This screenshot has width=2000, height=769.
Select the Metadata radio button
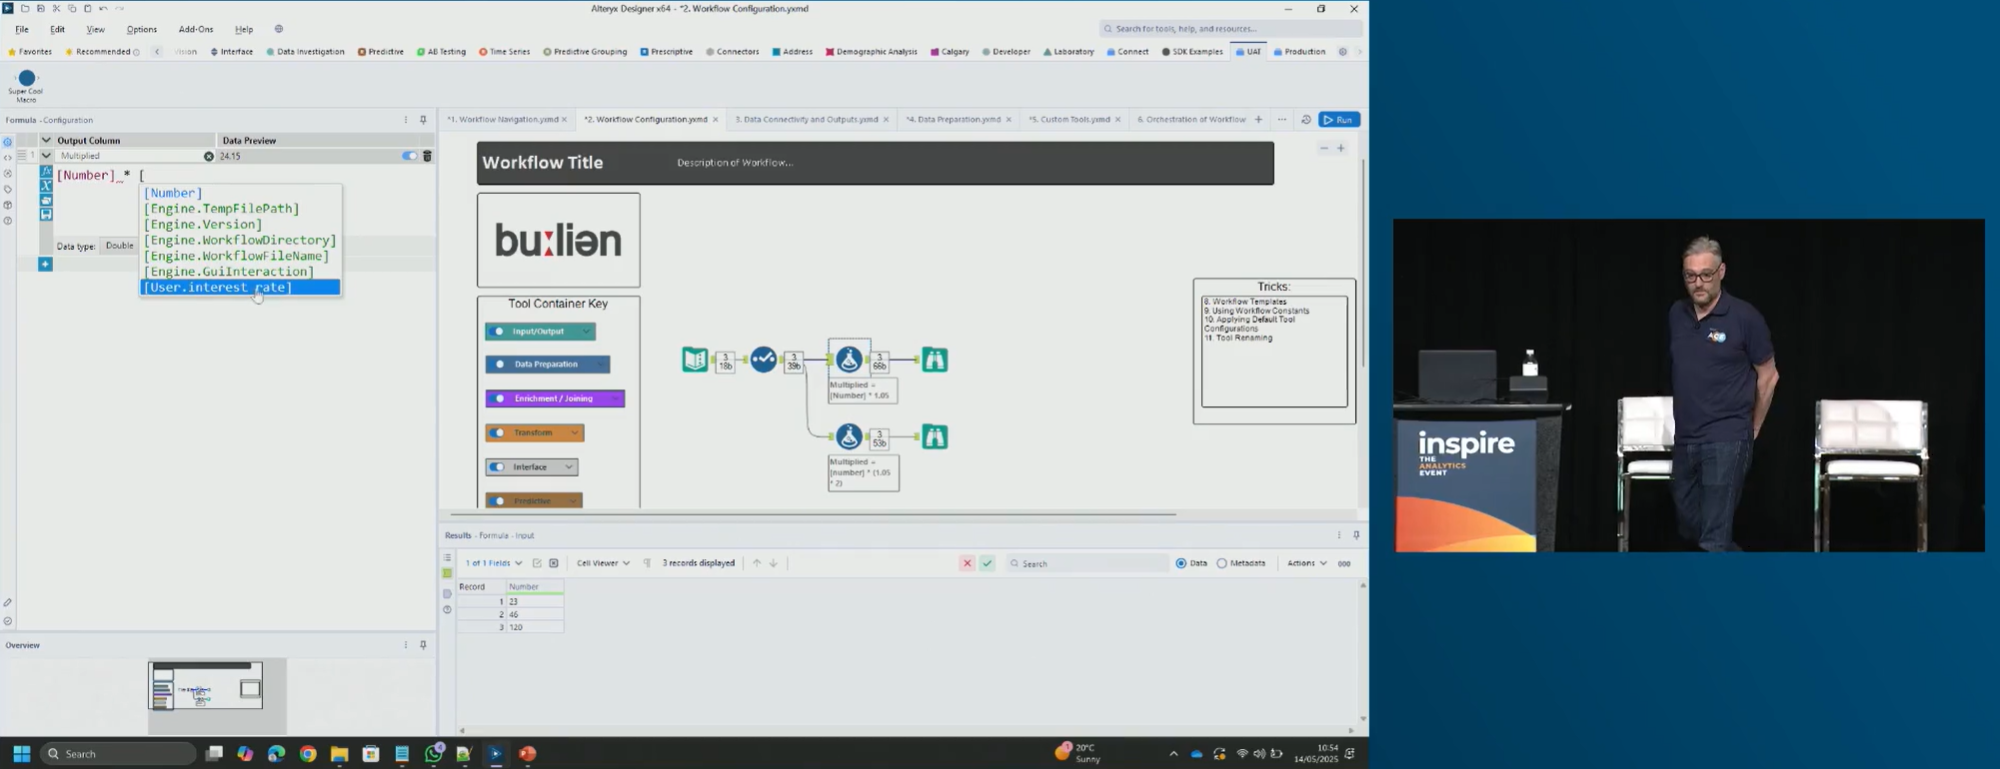tap(1222, 563)
